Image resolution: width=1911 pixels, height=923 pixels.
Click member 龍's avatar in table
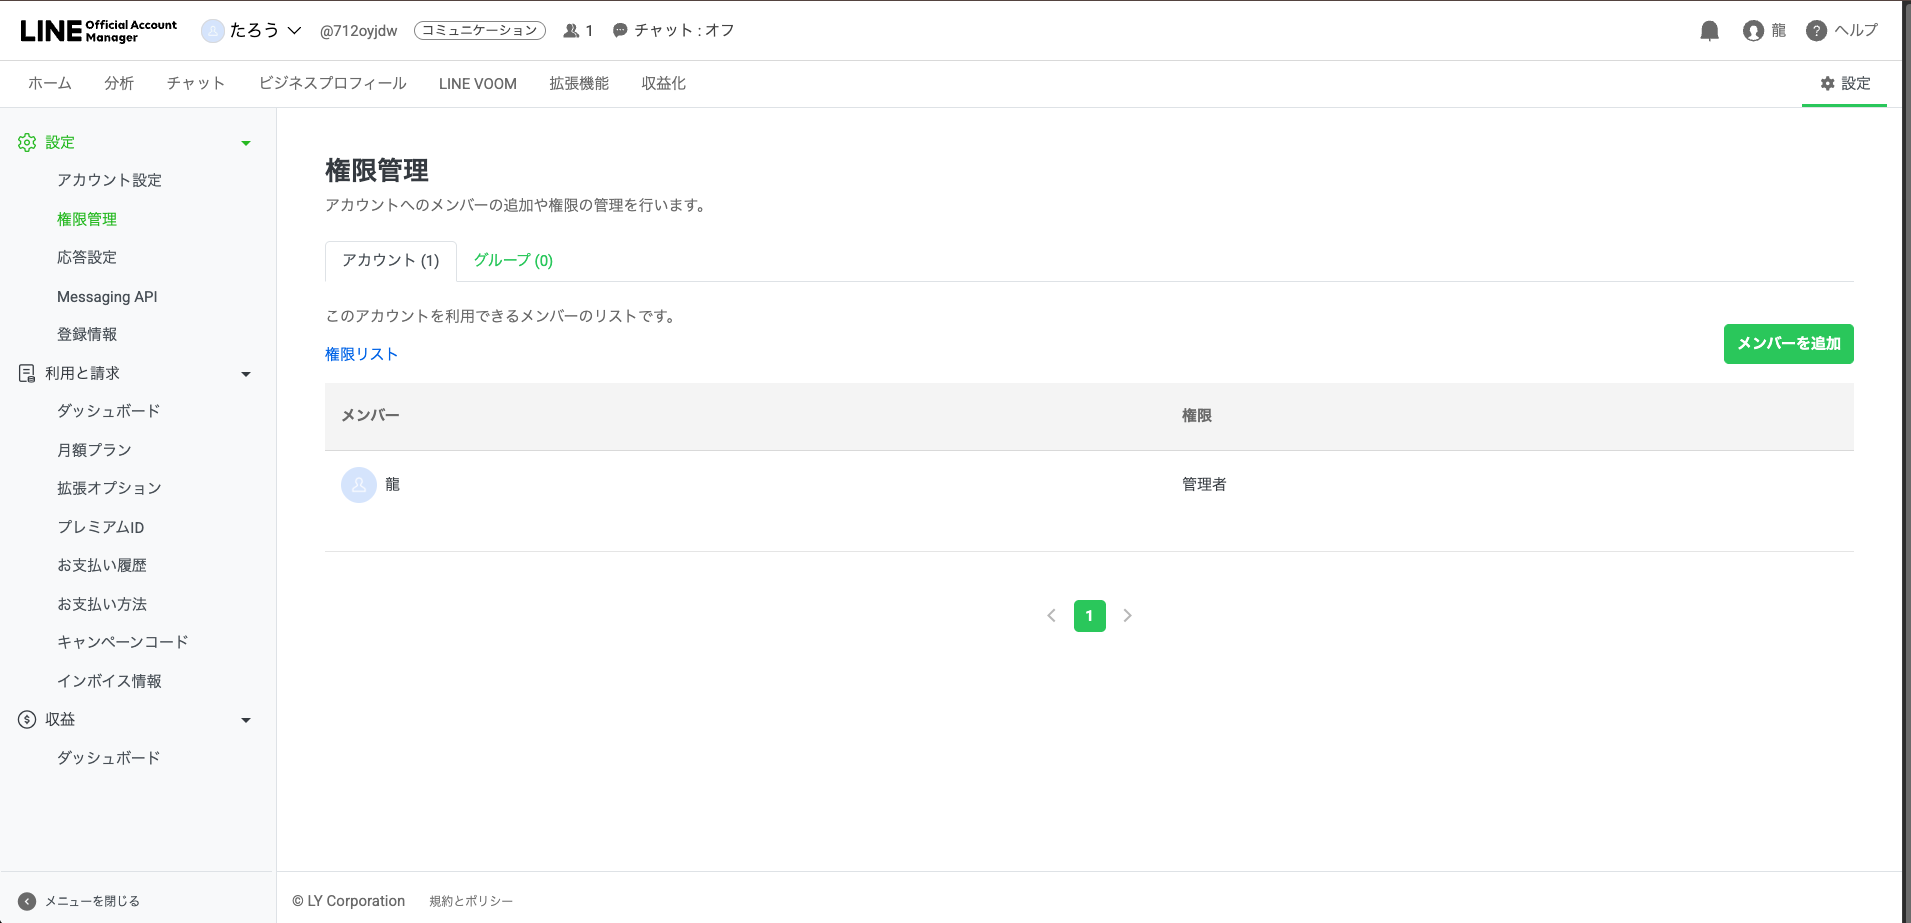[358, 485]
